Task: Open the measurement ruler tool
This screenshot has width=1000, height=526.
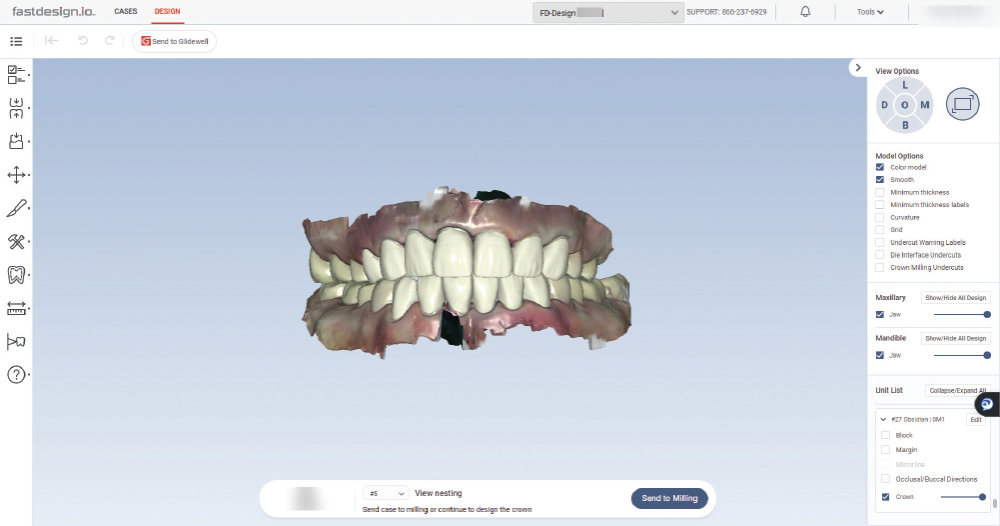Action: tap(16, 308)
